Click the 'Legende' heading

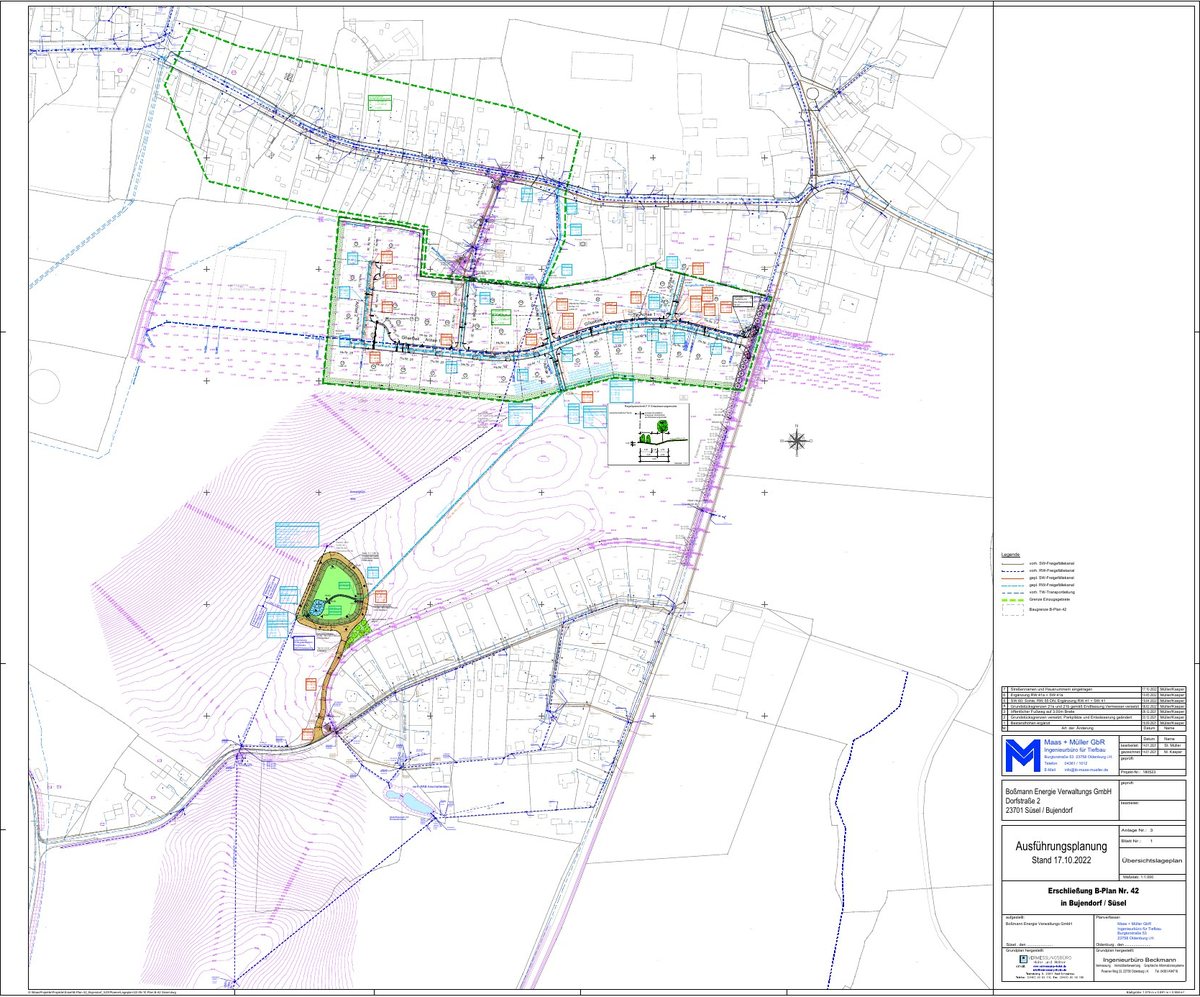click(1011, 555)
